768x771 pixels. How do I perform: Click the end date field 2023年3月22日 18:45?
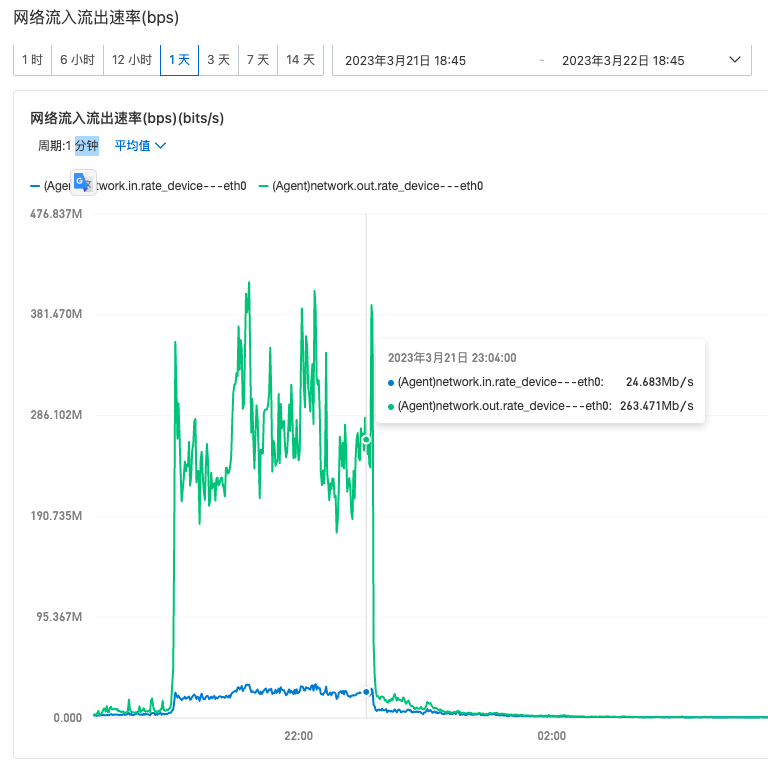coord(623,61)
